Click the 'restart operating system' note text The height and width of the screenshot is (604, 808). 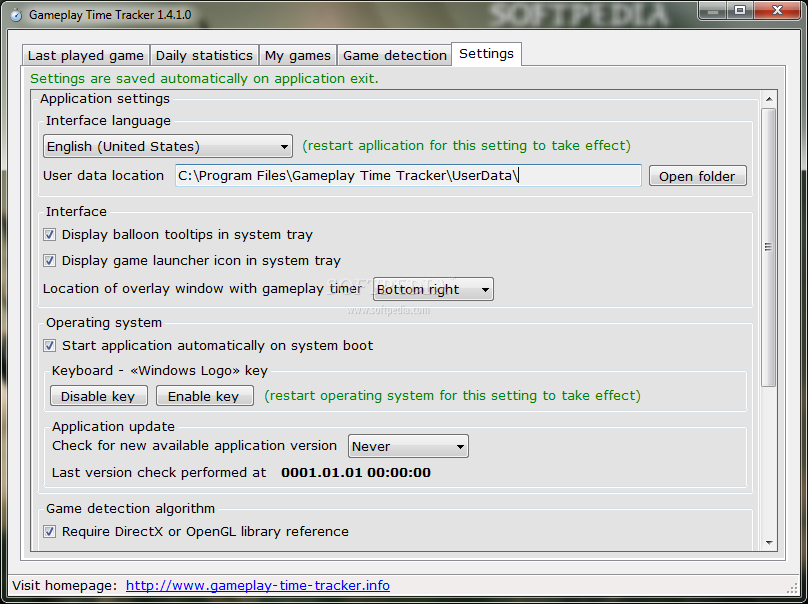pos(452,396)
